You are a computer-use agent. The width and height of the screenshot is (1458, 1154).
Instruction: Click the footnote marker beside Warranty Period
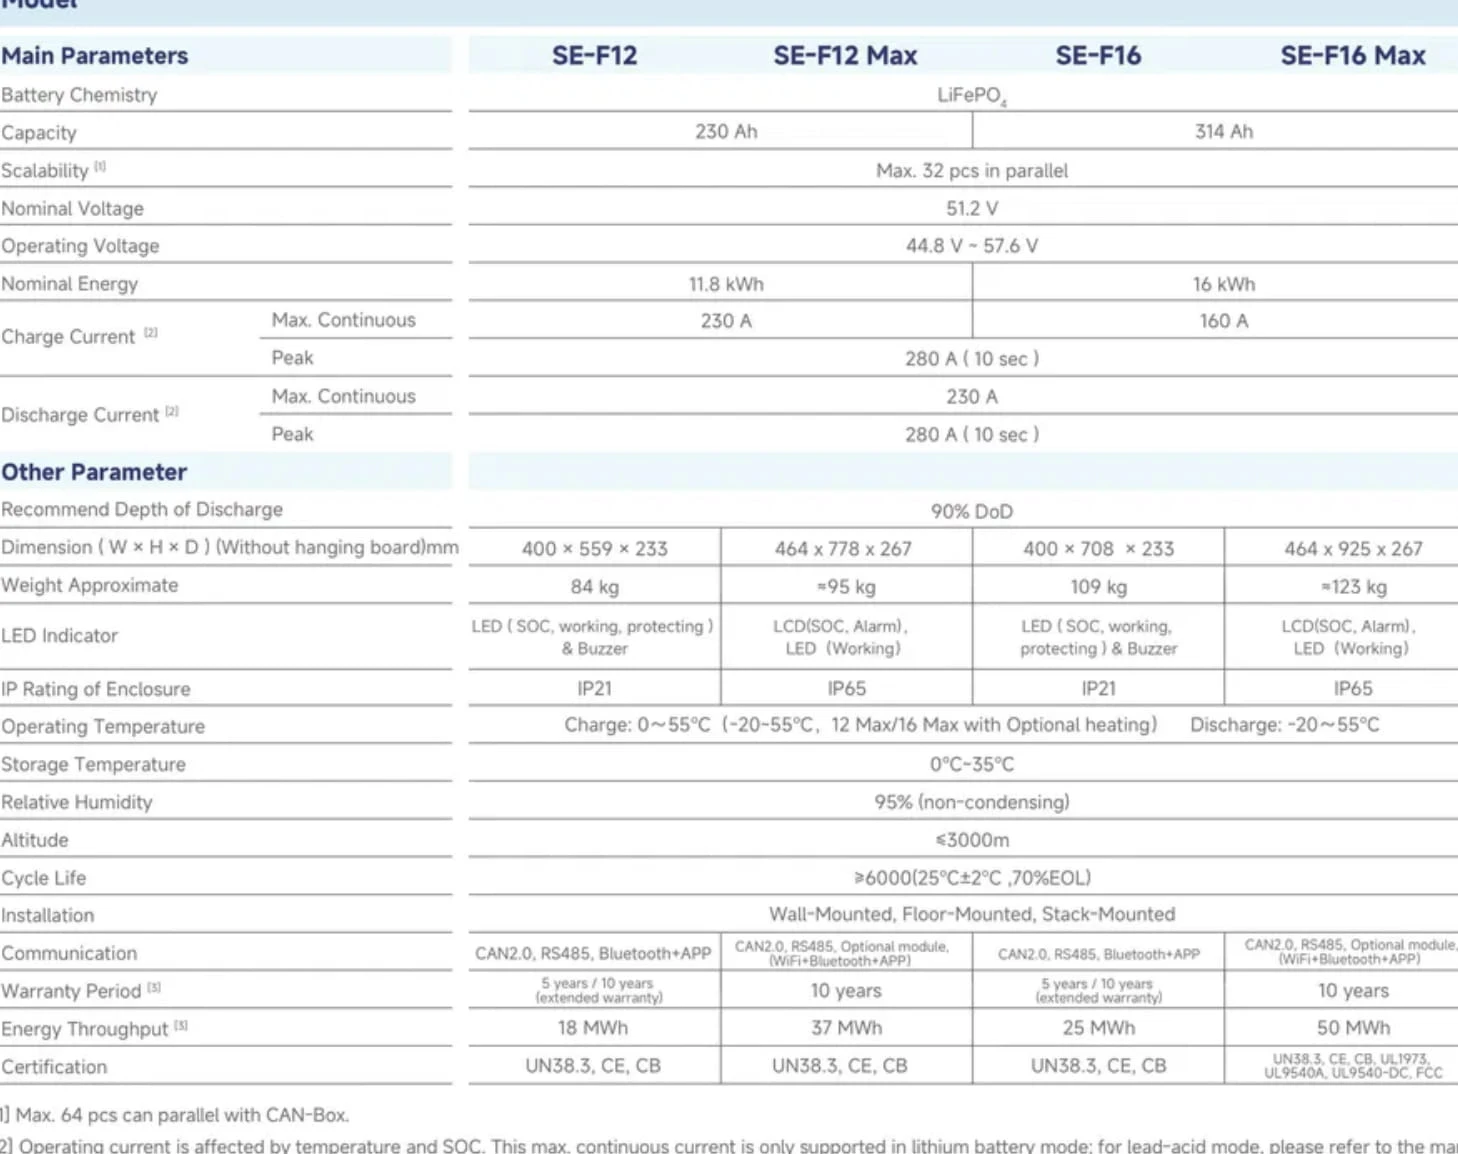coord(154,987)
